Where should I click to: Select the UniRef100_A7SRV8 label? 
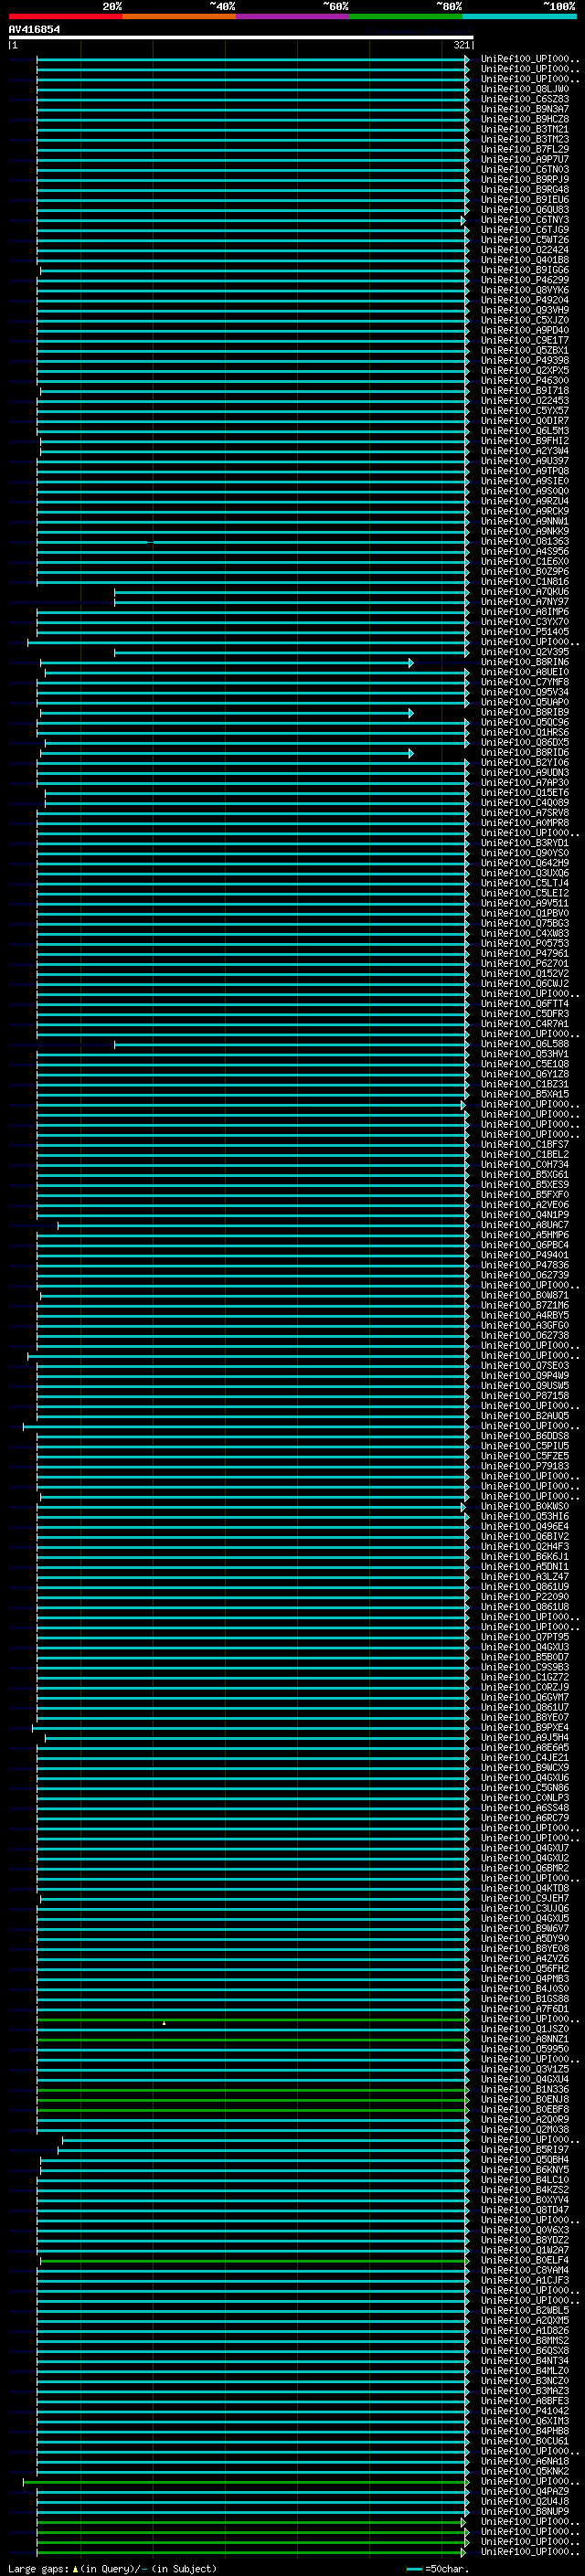click(x=525, y=813)
